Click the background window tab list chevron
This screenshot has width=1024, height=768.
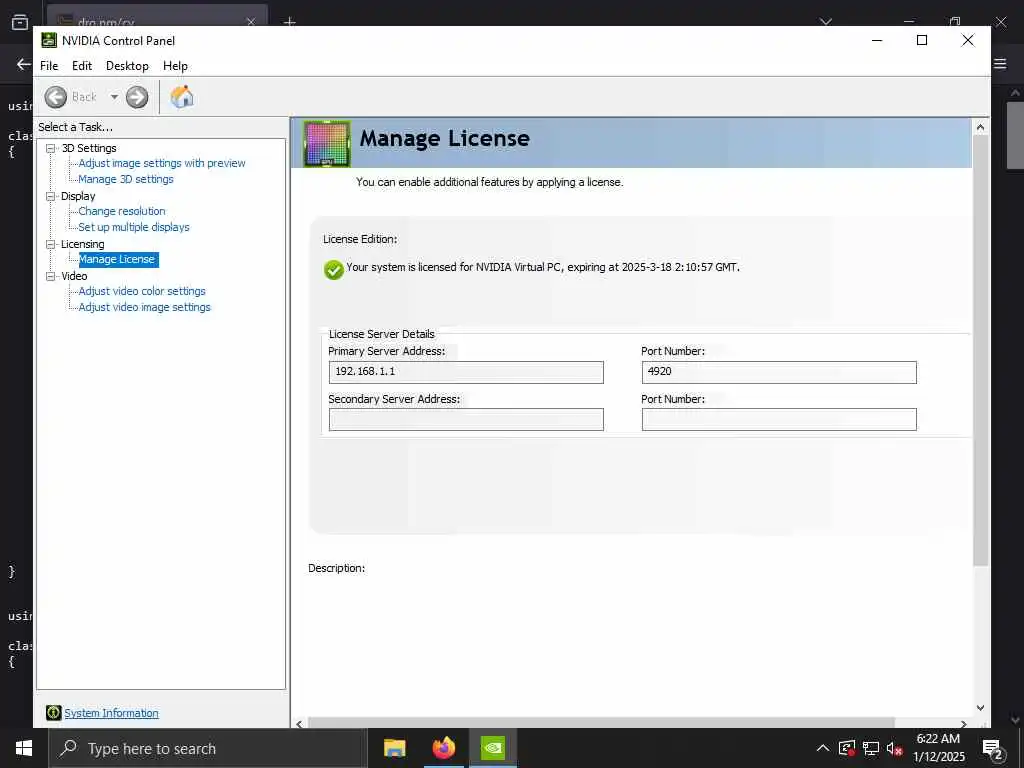click(826, 22)
